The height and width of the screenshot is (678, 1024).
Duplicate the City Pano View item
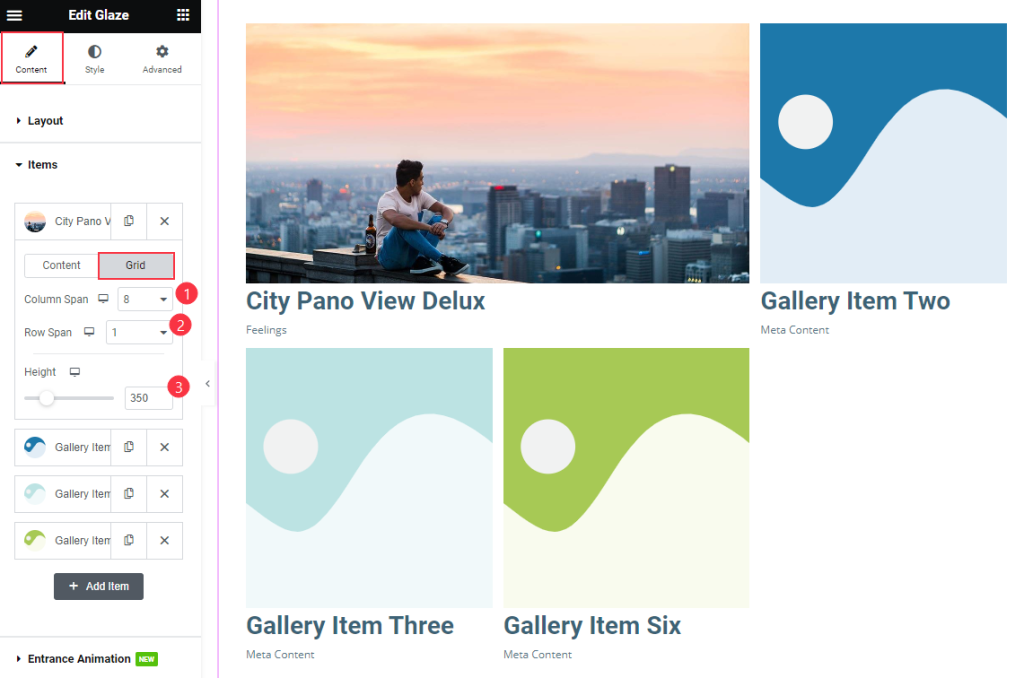click(129, 221)
